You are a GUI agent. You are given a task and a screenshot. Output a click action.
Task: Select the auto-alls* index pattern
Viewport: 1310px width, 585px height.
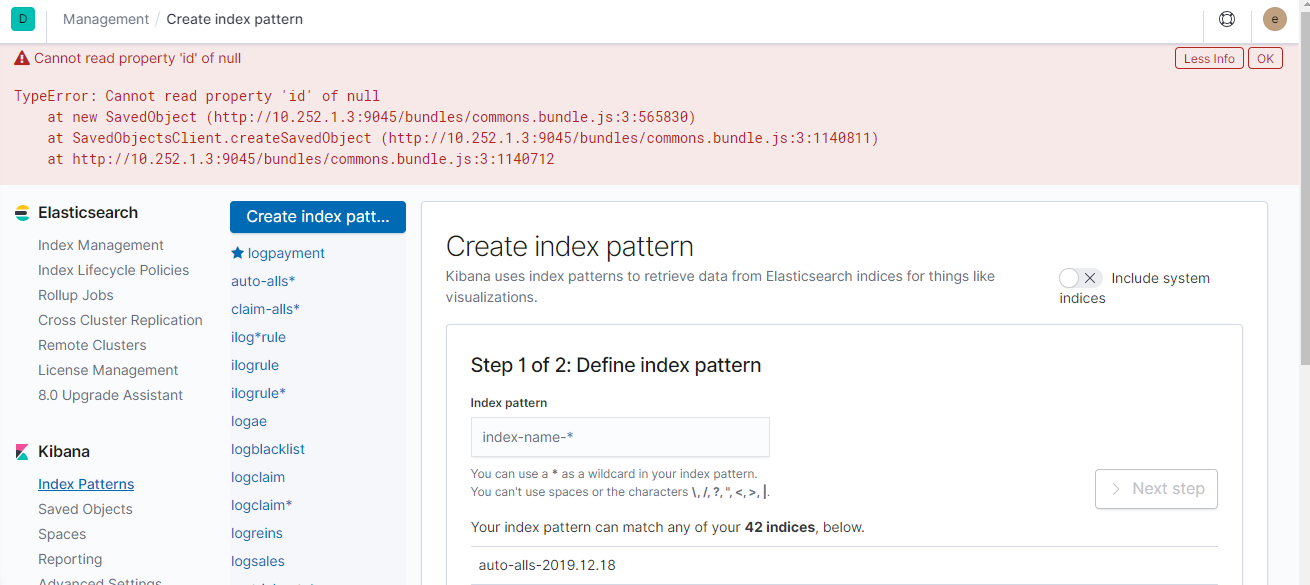pos(263,281)
